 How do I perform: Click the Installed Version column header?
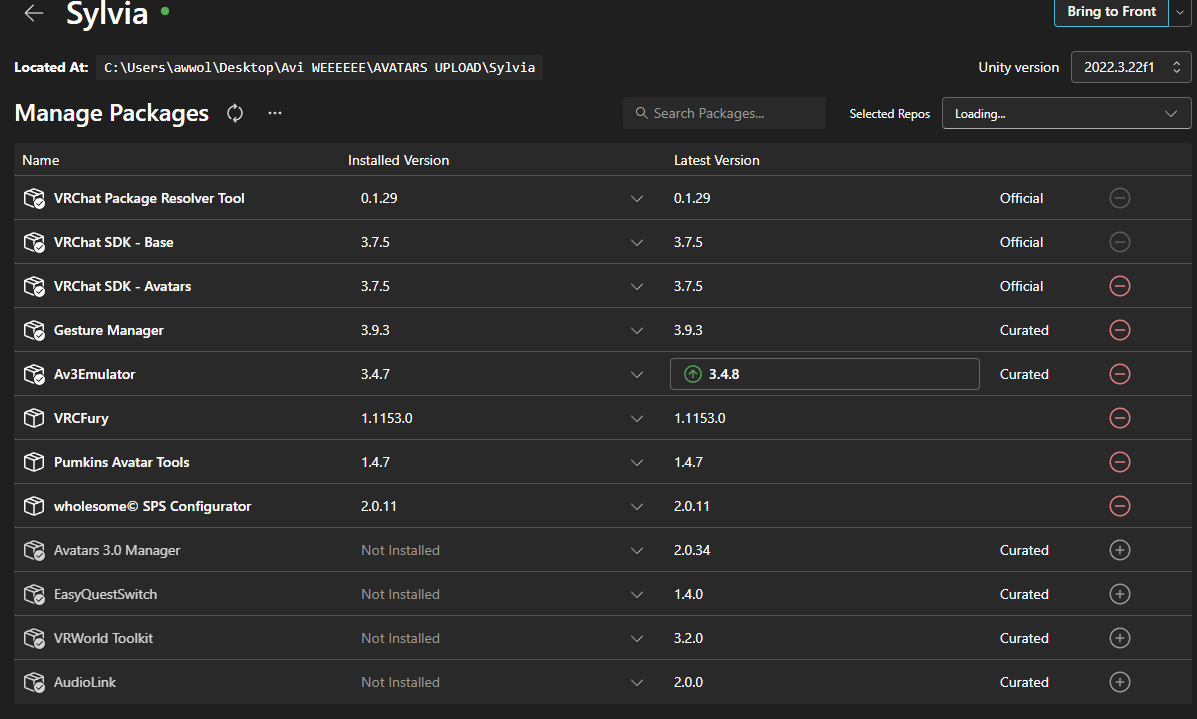point(398,160)
